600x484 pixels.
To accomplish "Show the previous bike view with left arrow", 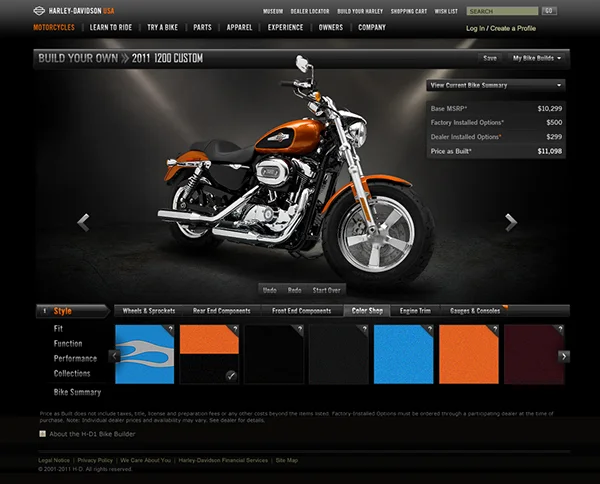I will [83, 222].
